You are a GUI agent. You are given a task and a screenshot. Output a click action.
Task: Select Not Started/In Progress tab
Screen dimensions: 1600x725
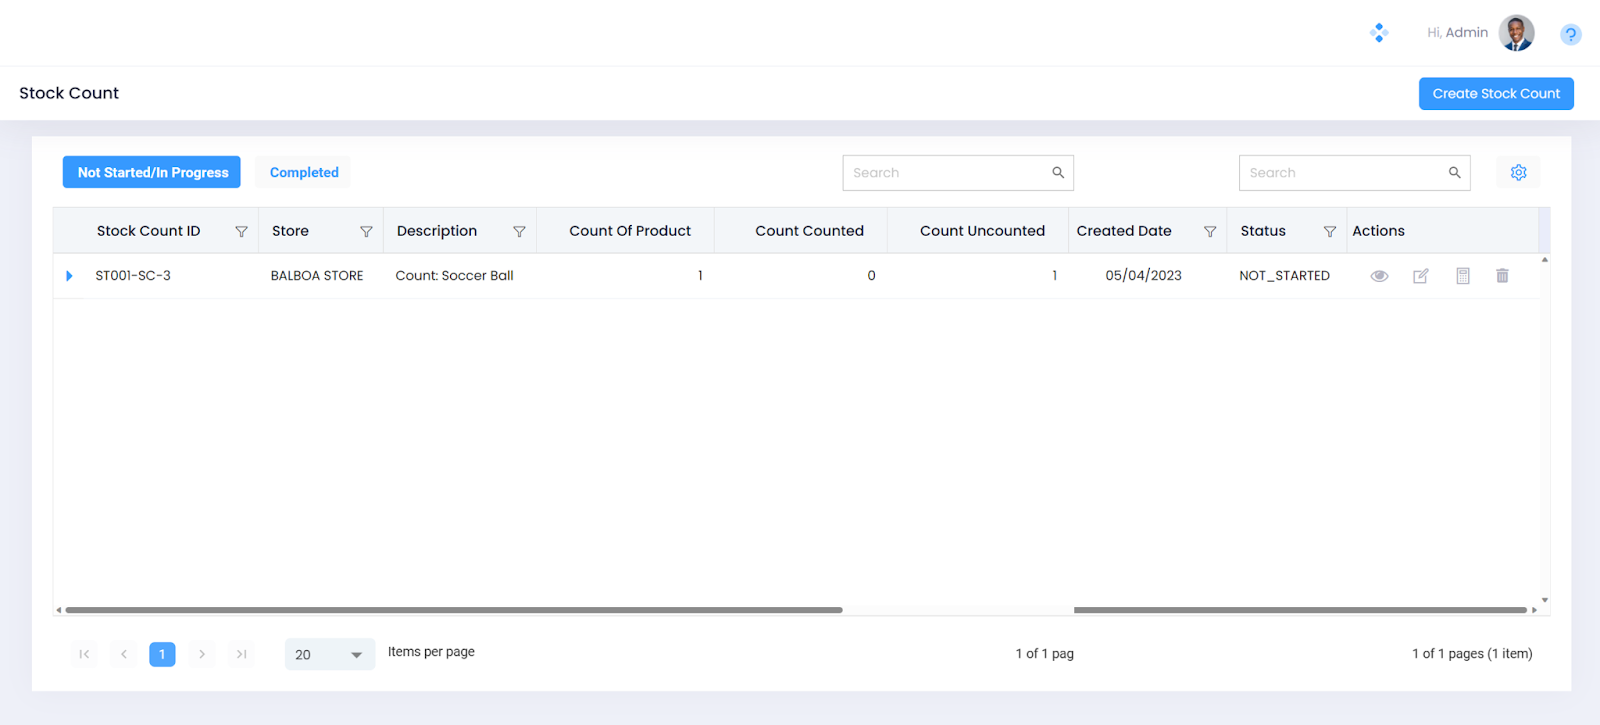click(x=152, y=173)
